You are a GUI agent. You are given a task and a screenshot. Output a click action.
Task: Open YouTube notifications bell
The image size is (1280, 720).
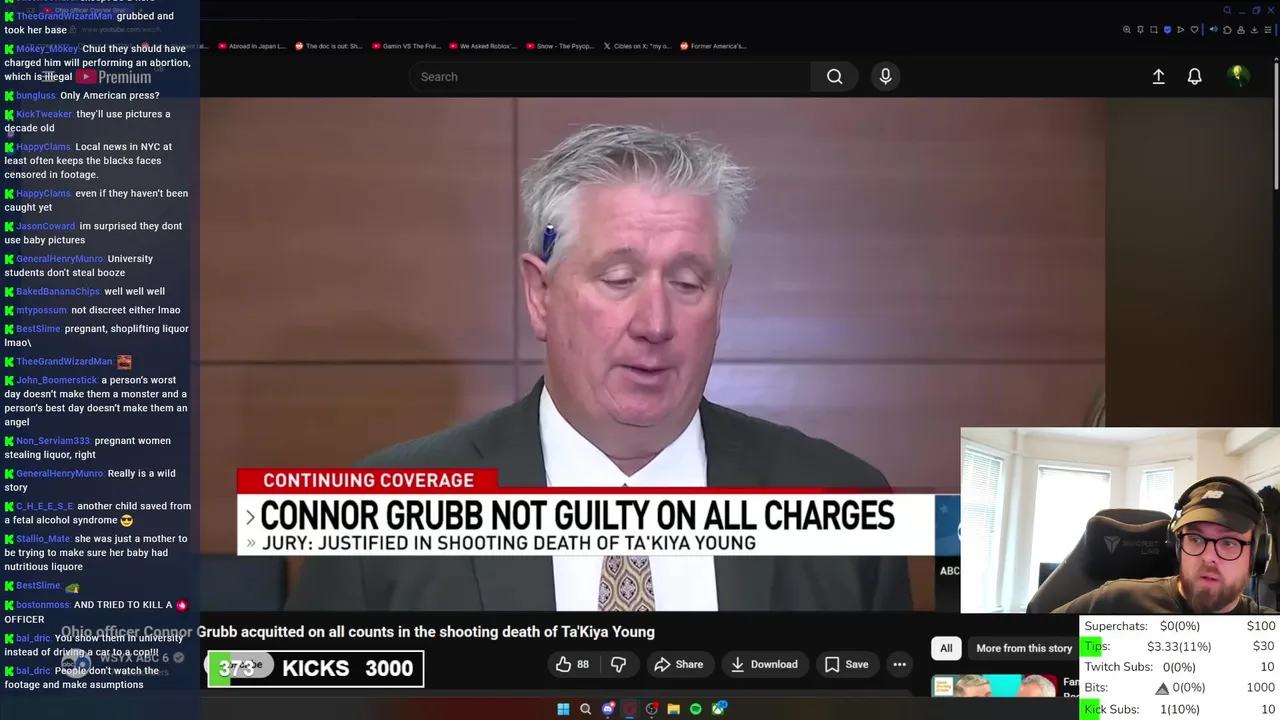pos(1194,76)
